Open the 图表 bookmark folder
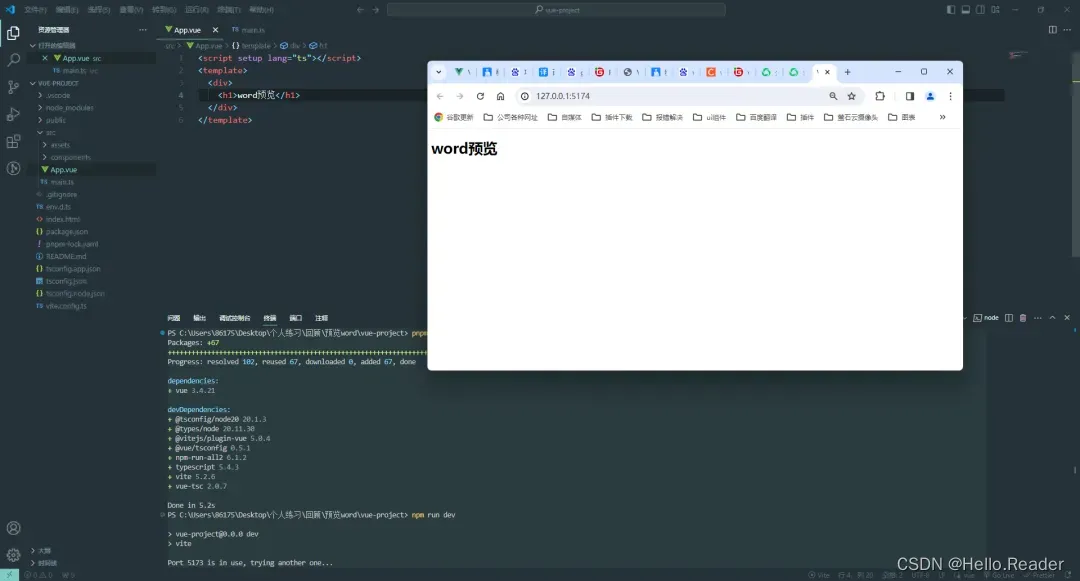The height and width of the screenshot is (581, 1080). 902,117
